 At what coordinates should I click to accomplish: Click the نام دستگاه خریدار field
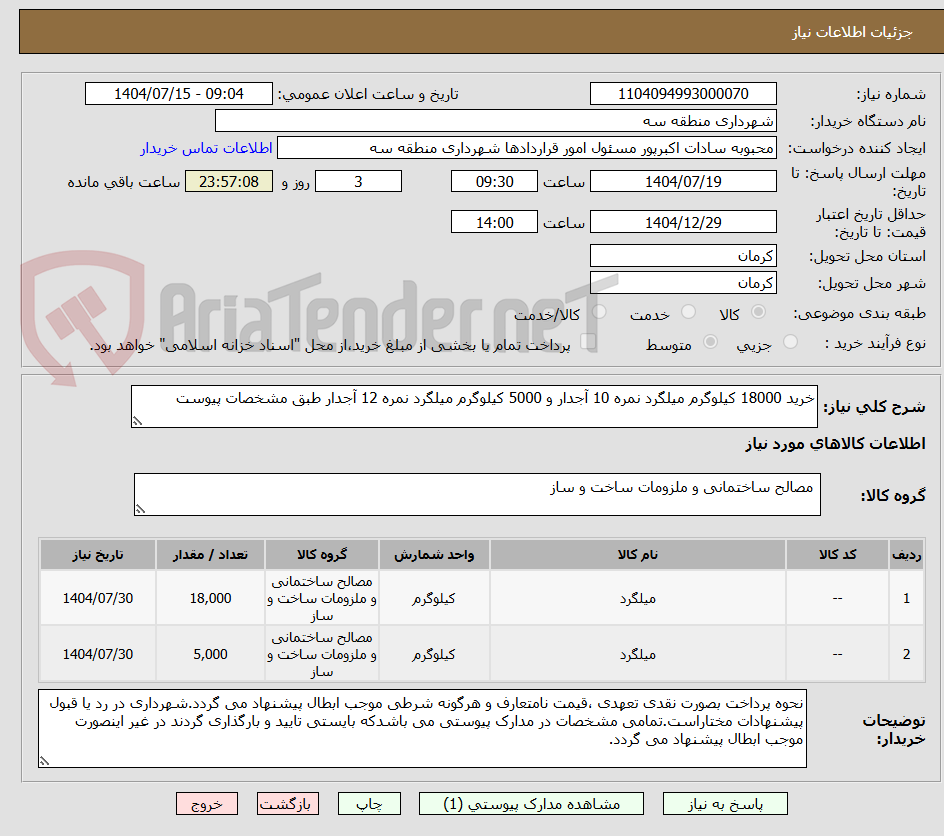coord(495,121)
